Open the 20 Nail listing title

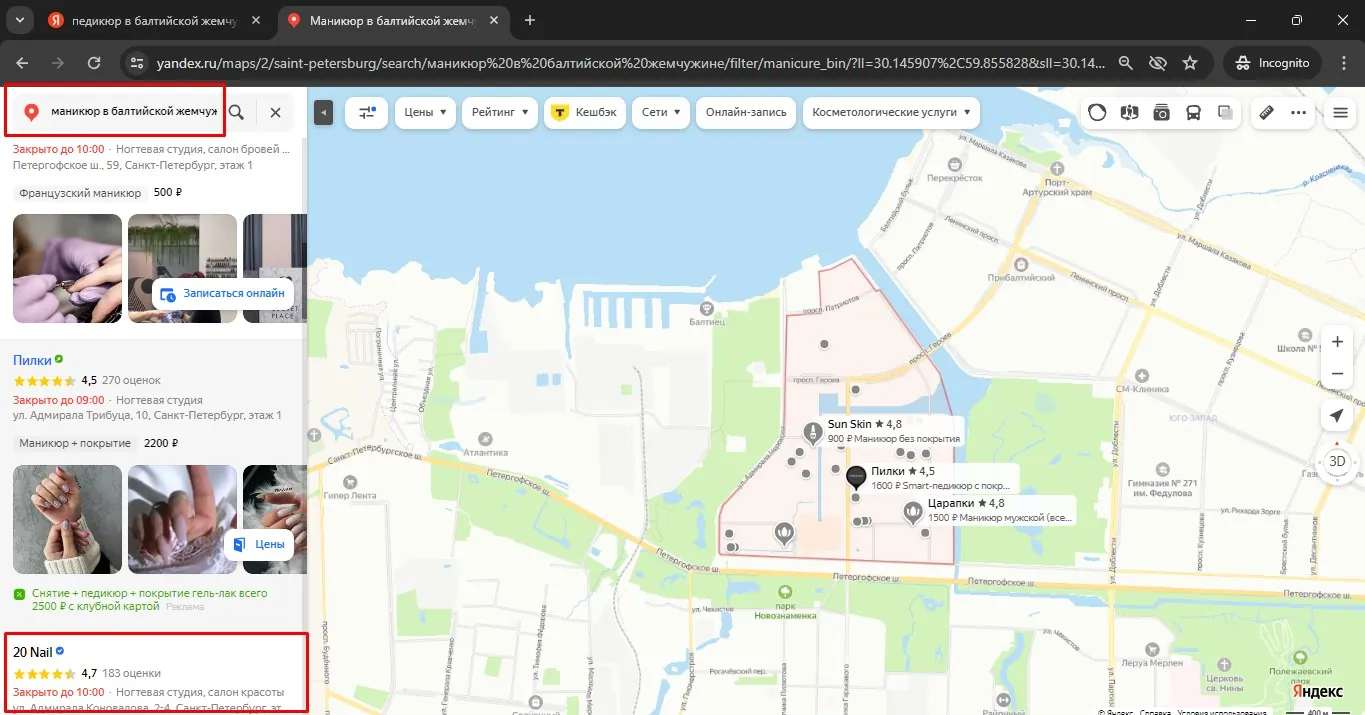pyautogui.click(x=32, y=652)
